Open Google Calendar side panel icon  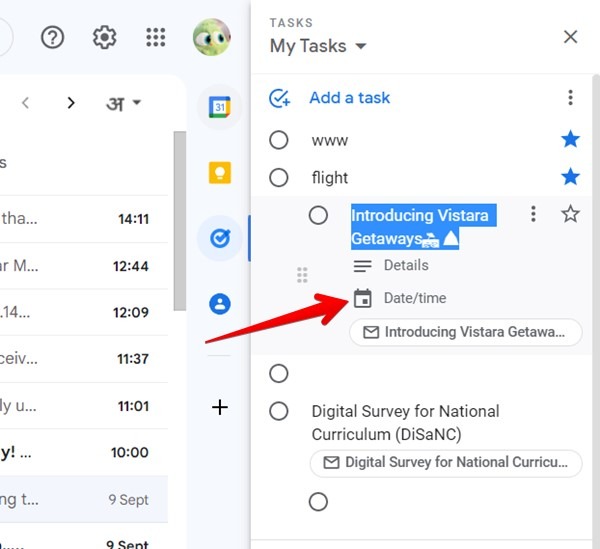220,107
